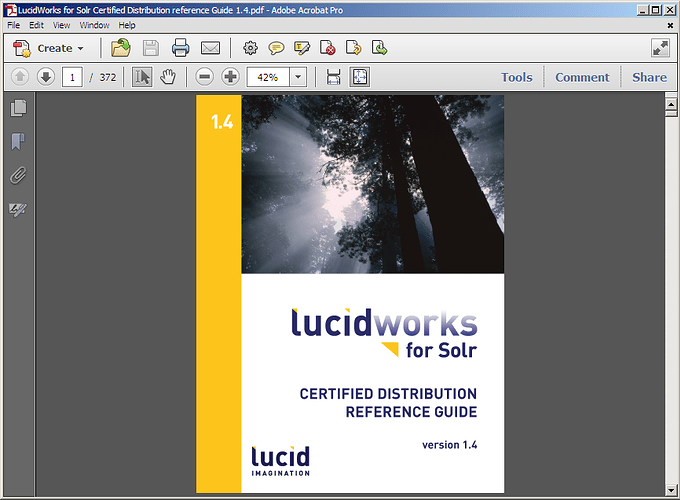This screenshot has width=680, height=500.
Task: Click 'version 1.4' text on page
Action: pyautogui.click(x=450, y=445)
